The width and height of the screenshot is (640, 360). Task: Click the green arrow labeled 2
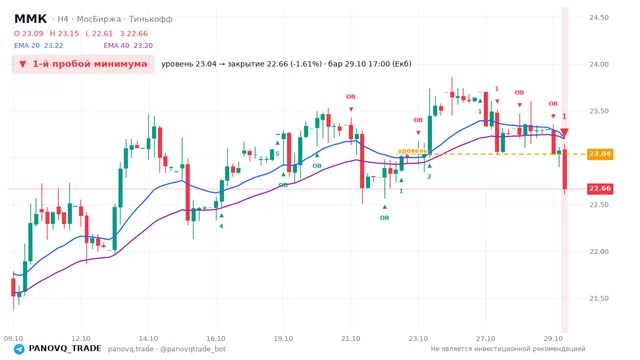click(x=429, y=166)
